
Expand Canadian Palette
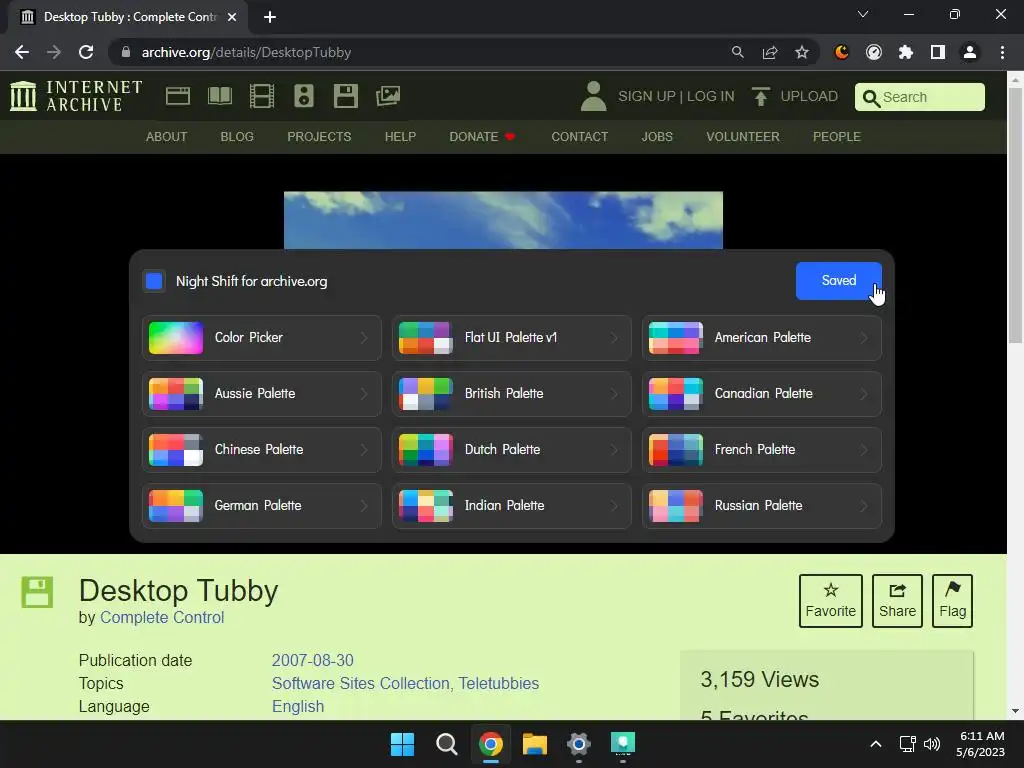[x=761, y=394]
